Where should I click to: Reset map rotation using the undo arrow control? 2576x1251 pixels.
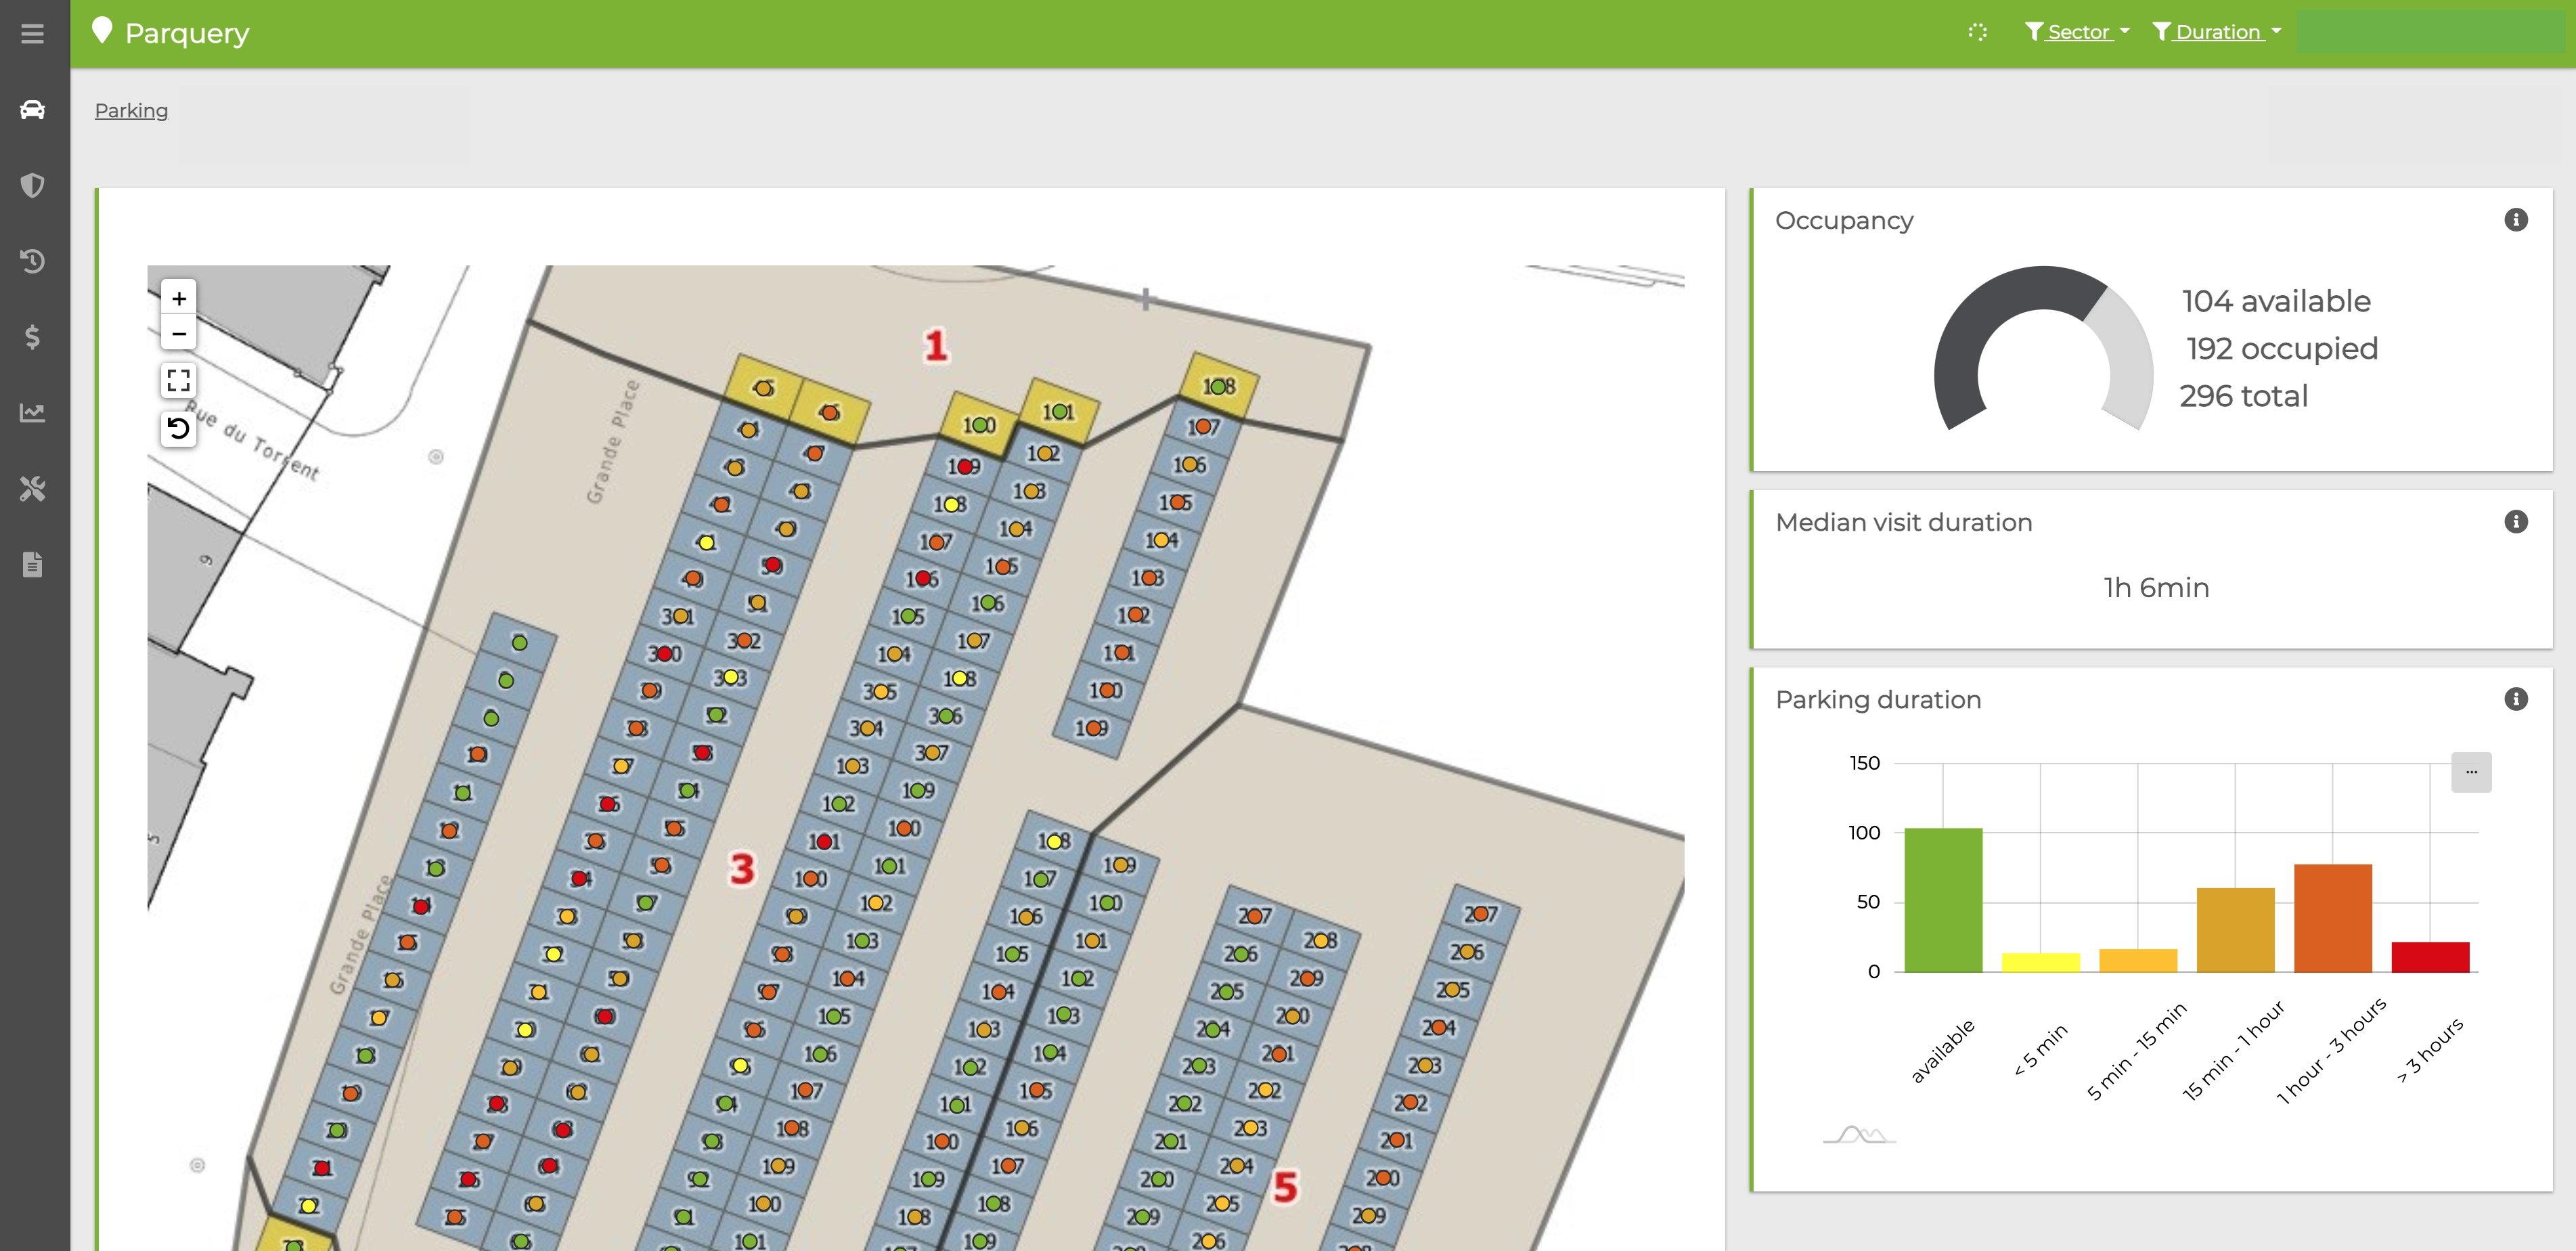pos(179,428)
